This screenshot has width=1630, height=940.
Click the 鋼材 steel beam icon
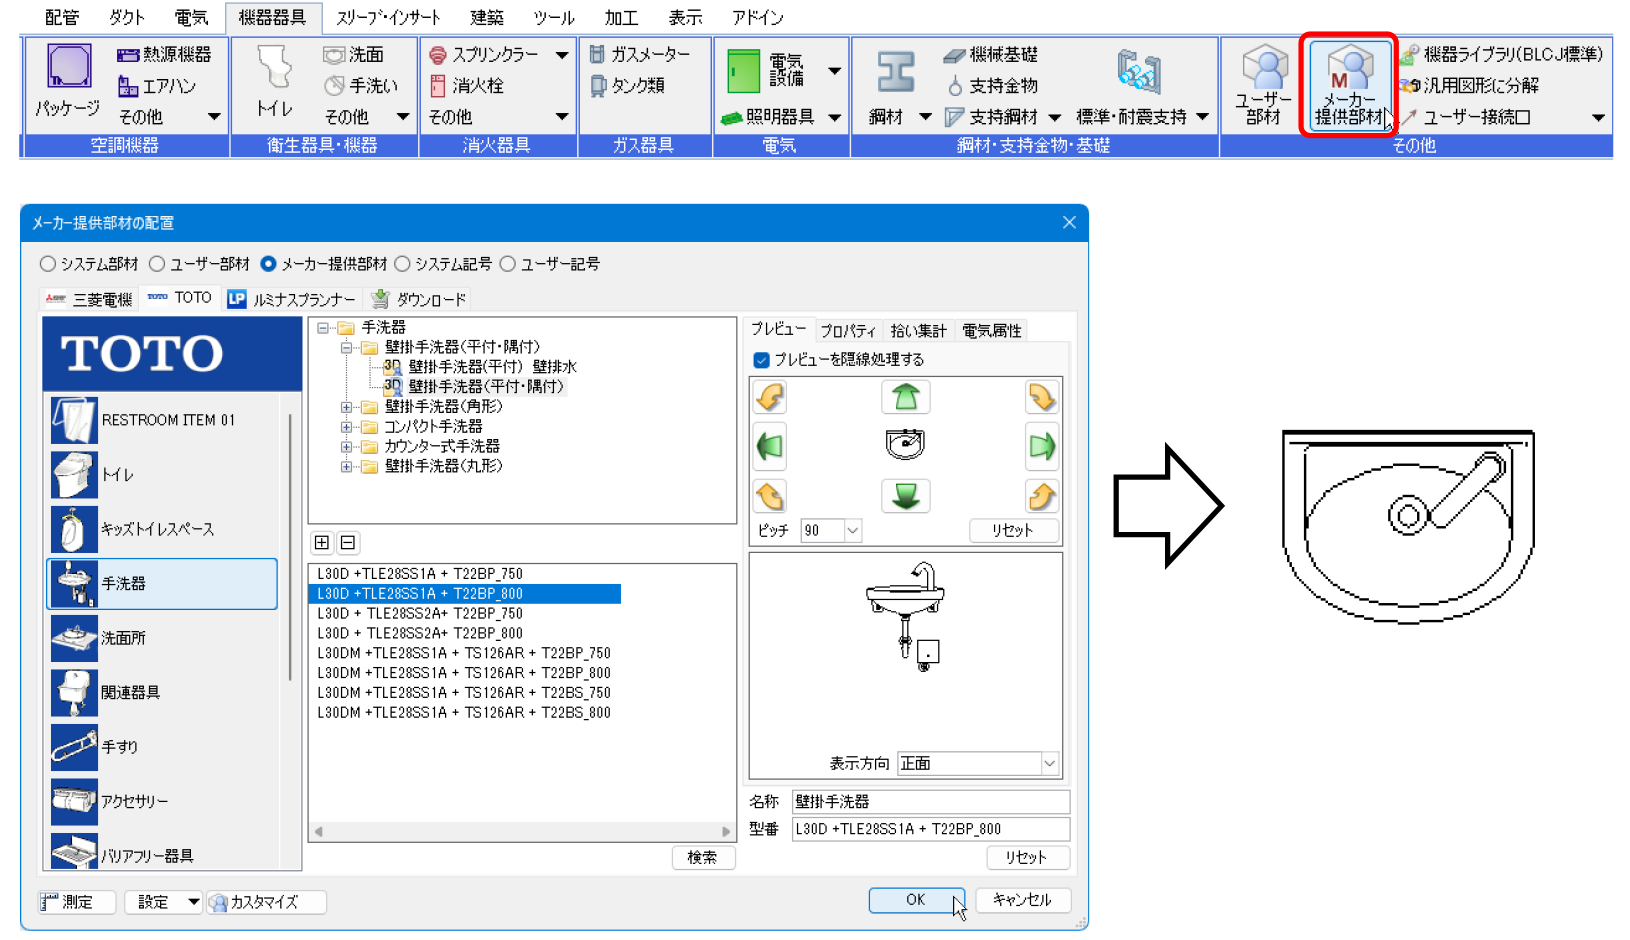(x=895, y=72)
